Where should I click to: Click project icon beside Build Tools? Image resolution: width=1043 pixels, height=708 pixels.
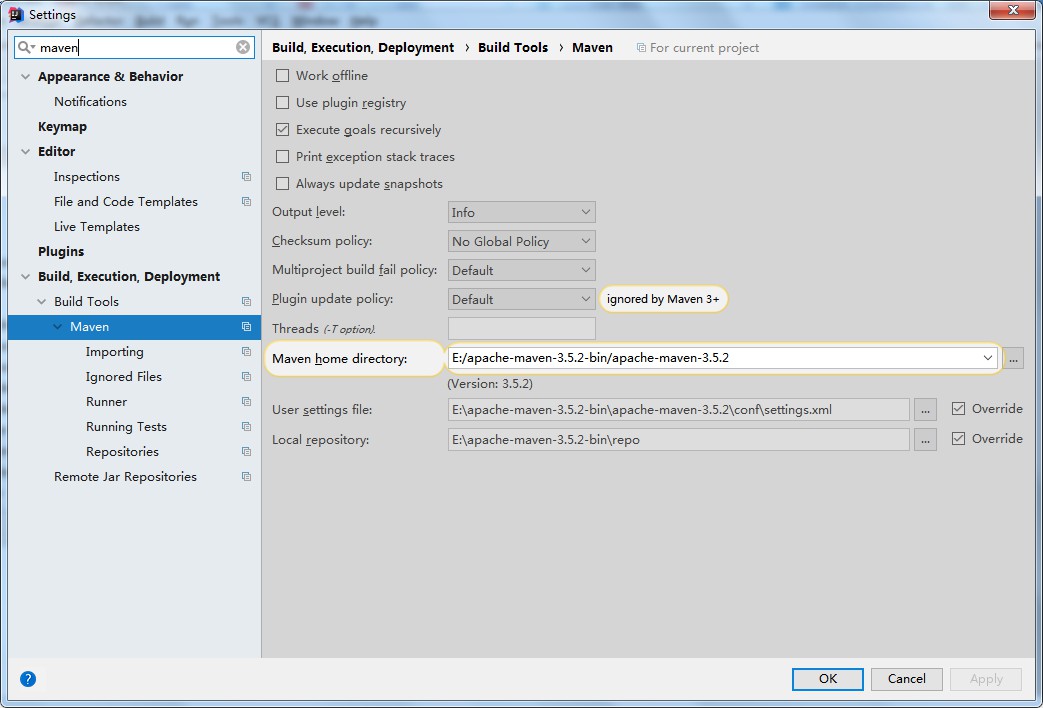tap(246, 301)
